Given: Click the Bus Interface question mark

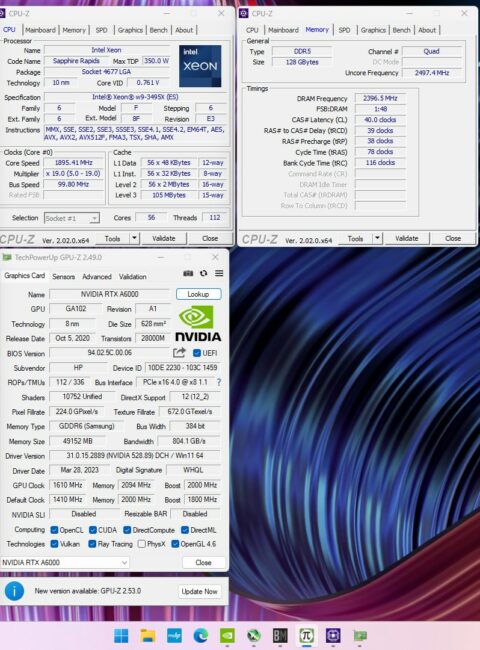Looking at the screenshot, I should 219,382.
